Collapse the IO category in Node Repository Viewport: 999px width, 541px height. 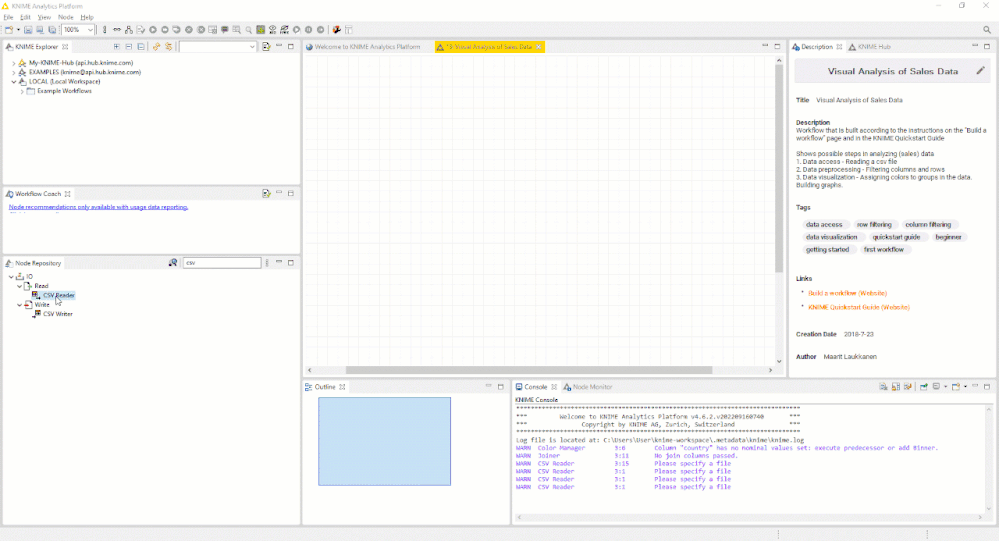click(11, 277)
